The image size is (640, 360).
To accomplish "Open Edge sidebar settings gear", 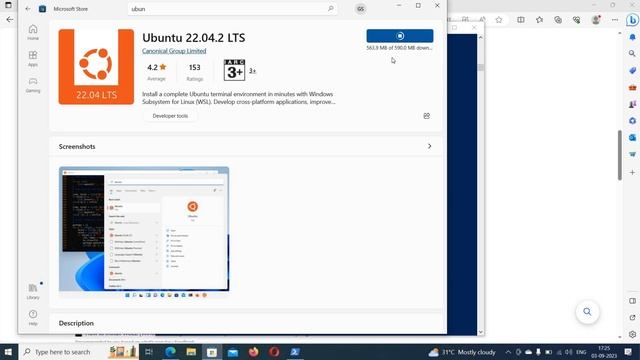I will tap(632, 334).
